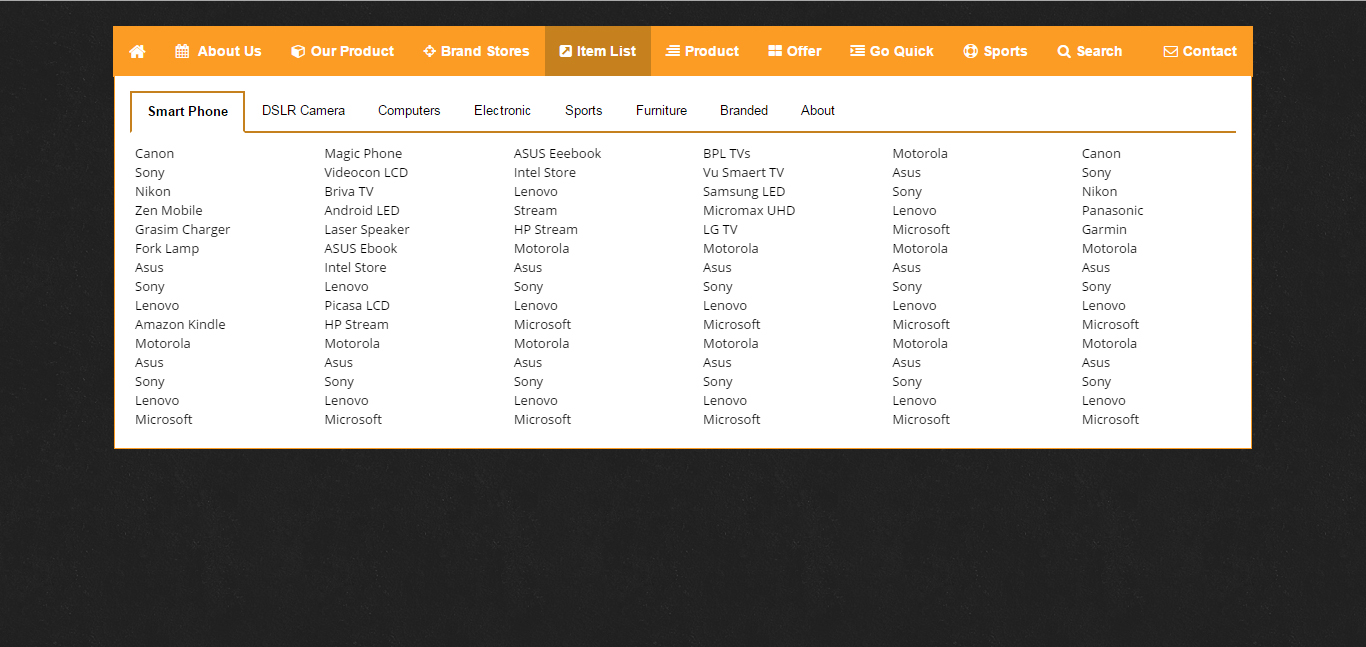Open the Panasonic link

pyautogui.click(x=1113, y=210)
